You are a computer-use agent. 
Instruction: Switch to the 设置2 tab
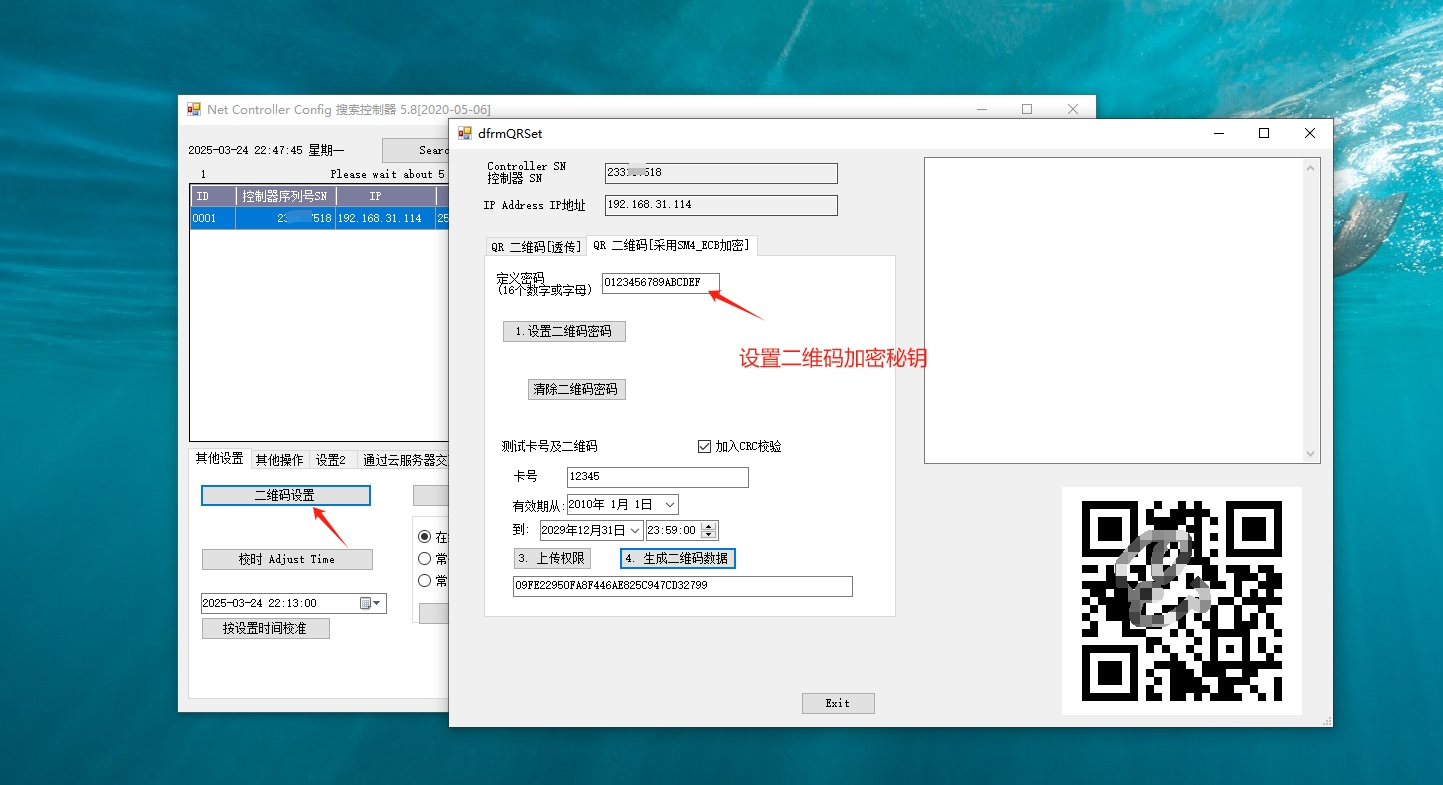330,460
